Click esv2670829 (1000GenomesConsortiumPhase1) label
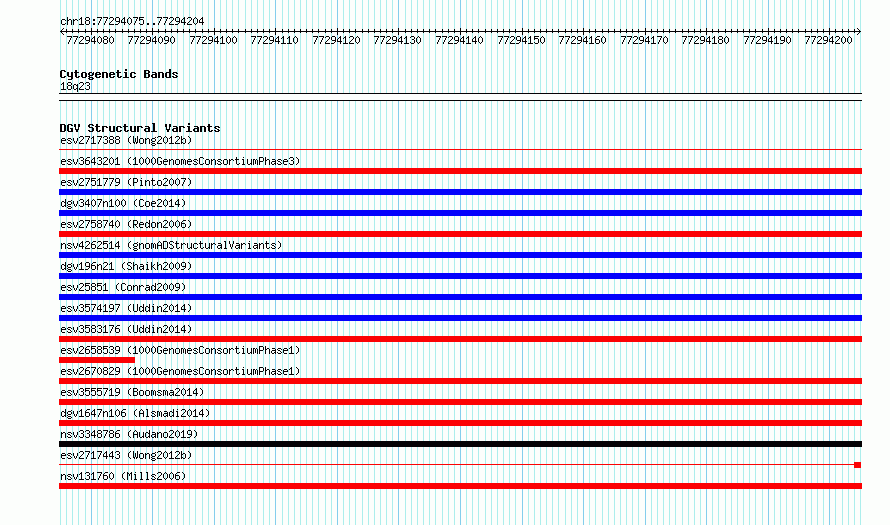Image resolution: width=890 pixels, height=525 pixels. click(180, 371)
